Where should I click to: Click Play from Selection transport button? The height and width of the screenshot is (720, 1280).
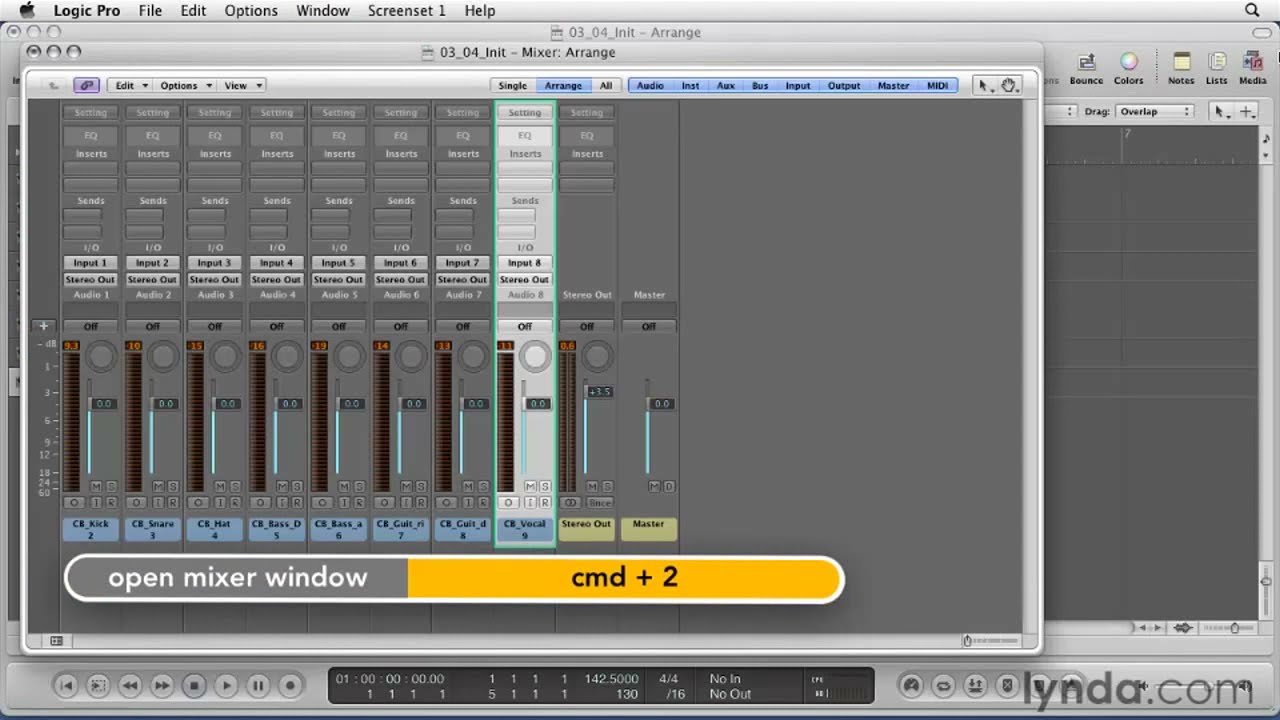point(98,685)
